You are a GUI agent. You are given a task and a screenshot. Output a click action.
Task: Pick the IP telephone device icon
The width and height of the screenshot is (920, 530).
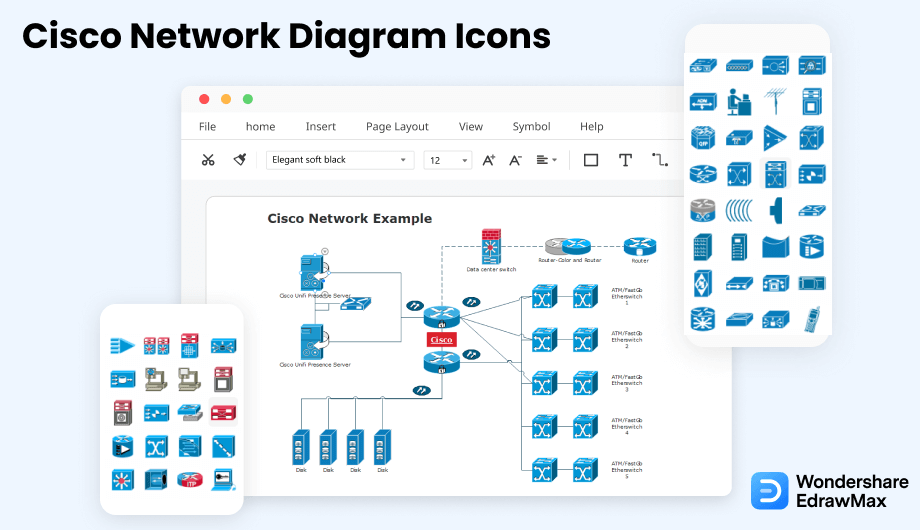click(775, 284)
